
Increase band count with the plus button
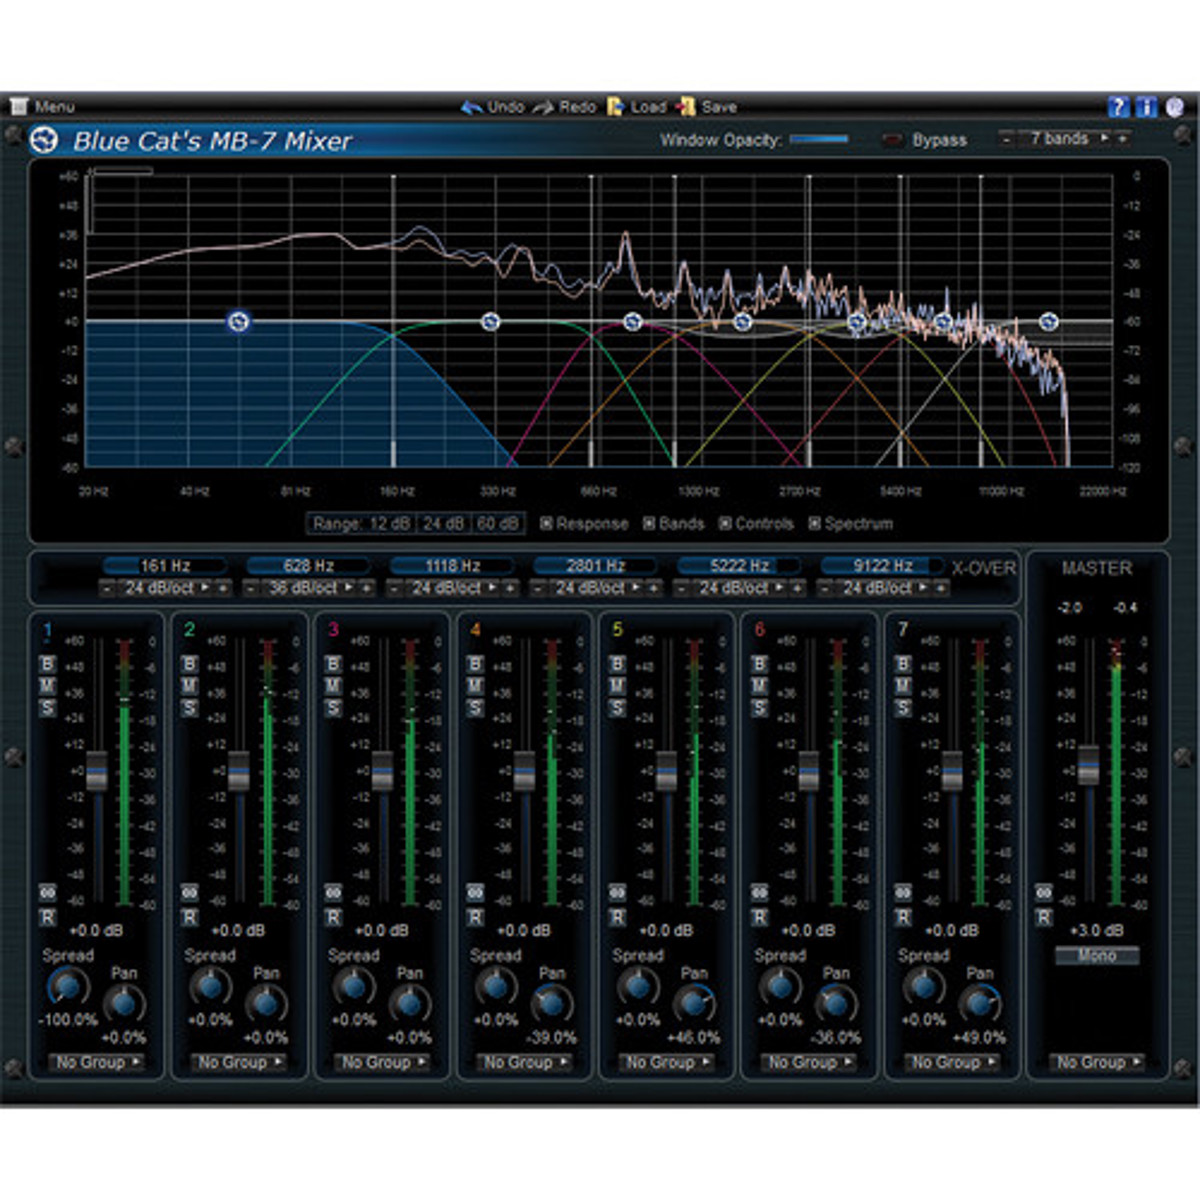click(x=1124, y=139)
